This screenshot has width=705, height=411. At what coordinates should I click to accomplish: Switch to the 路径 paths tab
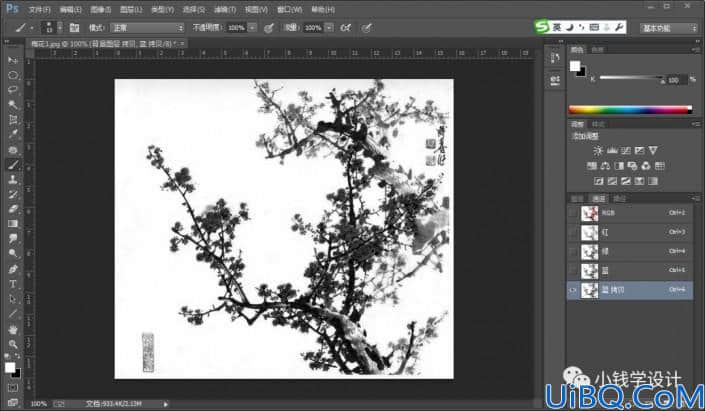click(x=620, y=198)
